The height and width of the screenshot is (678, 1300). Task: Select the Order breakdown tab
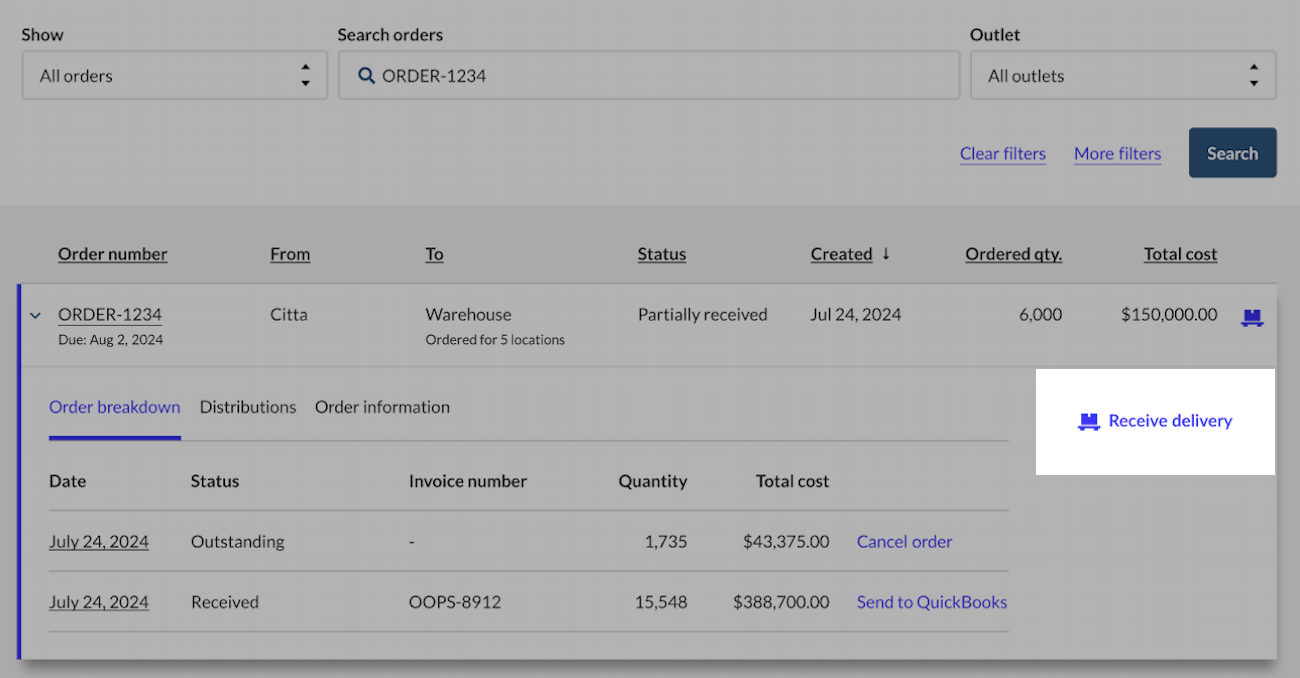[115, 407]
